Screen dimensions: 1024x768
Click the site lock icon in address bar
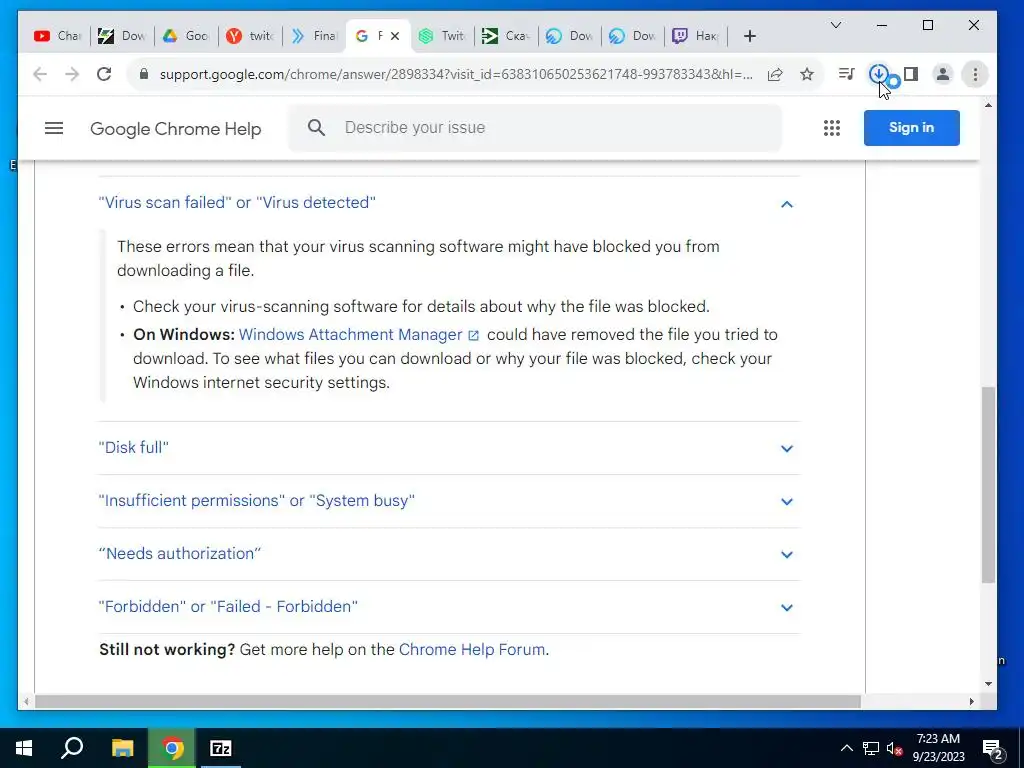pyautogui.click(x=144, y=74)
